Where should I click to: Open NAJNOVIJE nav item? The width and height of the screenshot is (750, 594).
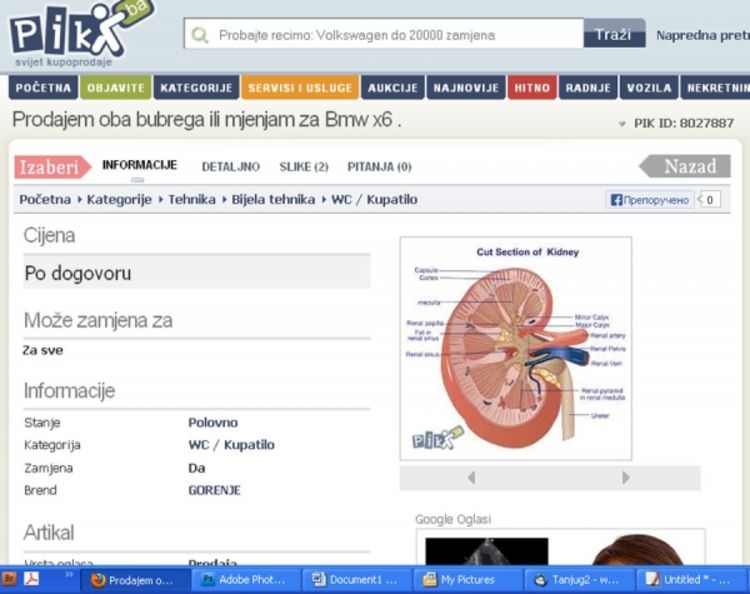tap(466, 88)
